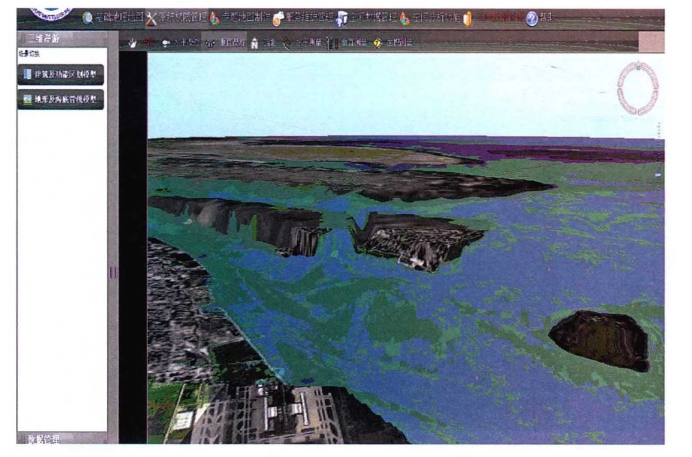Open the 专题地图制作 menu

pyautogui.click(x=240, y=18)
